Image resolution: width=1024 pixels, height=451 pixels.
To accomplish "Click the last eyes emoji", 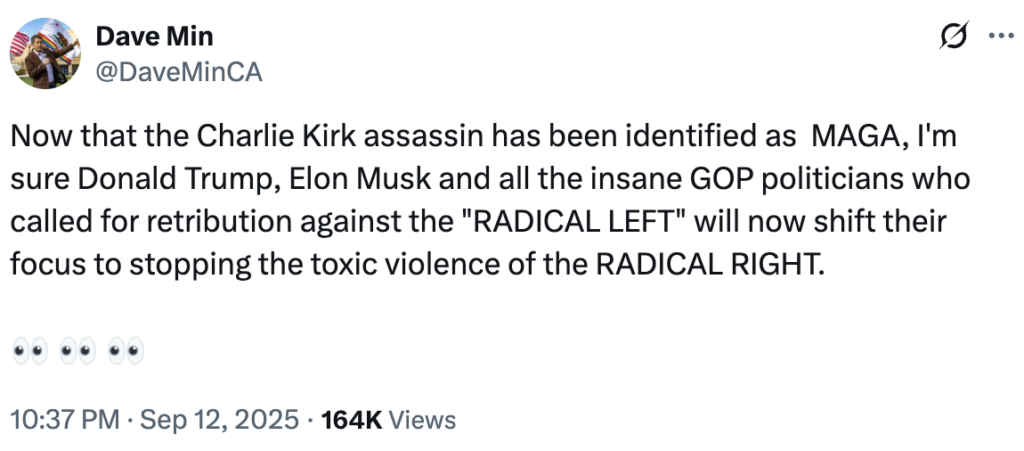I will tap(126, 352).
